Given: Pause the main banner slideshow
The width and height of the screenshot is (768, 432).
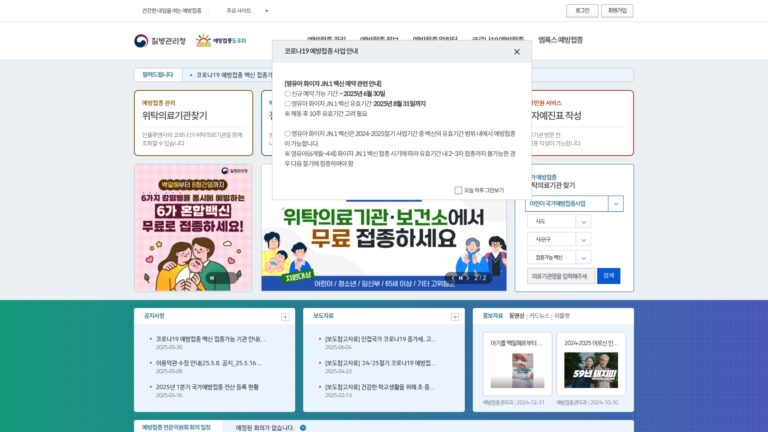Looking at the screenshot, I should [460, 278].
